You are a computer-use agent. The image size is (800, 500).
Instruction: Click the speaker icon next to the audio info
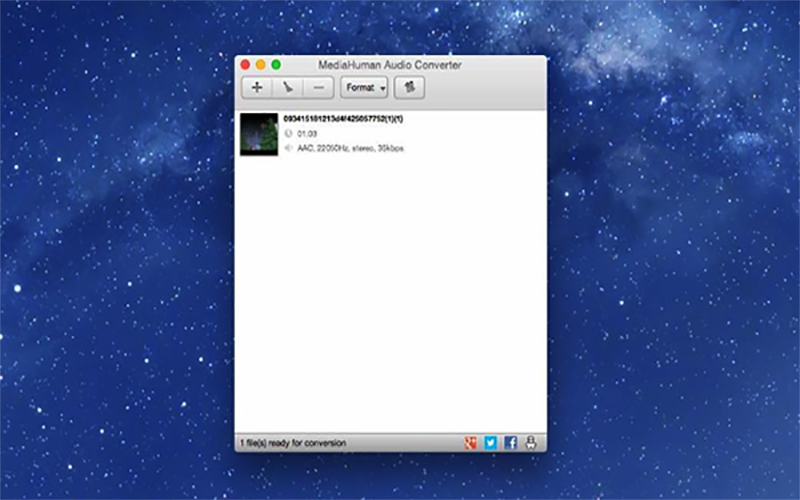[x=288, y=148]
